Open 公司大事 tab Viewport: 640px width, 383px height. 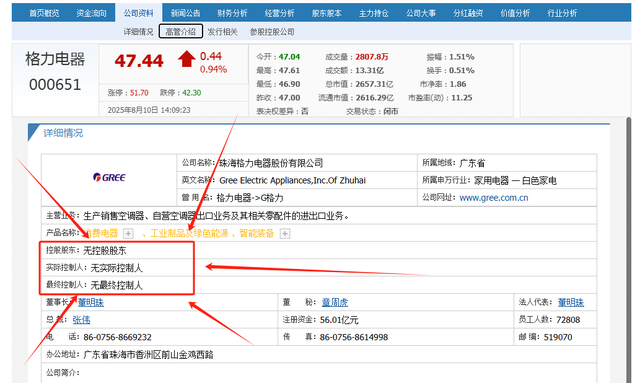click(421, 13)
